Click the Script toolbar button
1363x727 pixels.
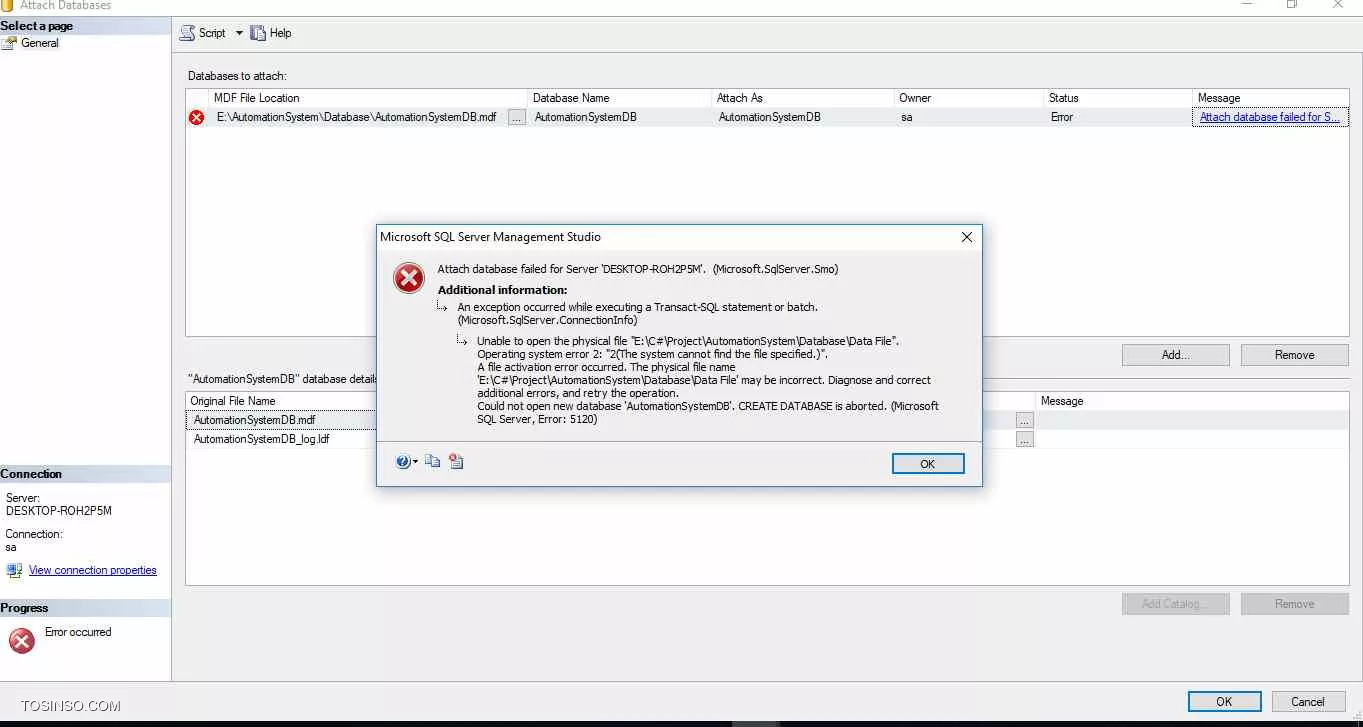tap(203, 33)
